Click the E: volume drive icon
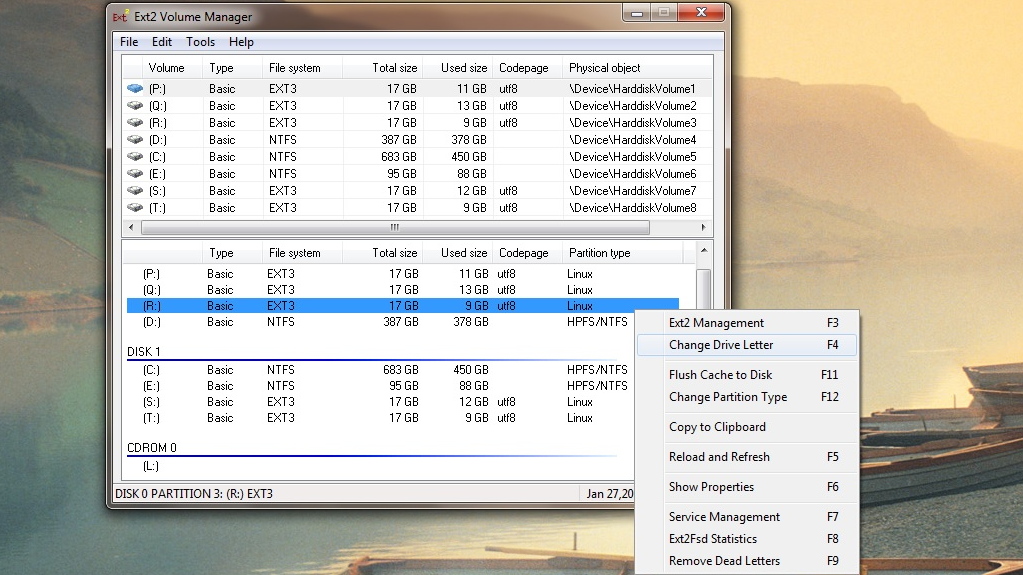The width and height of the screenshot is (1023, 575). tap(135, 173)
